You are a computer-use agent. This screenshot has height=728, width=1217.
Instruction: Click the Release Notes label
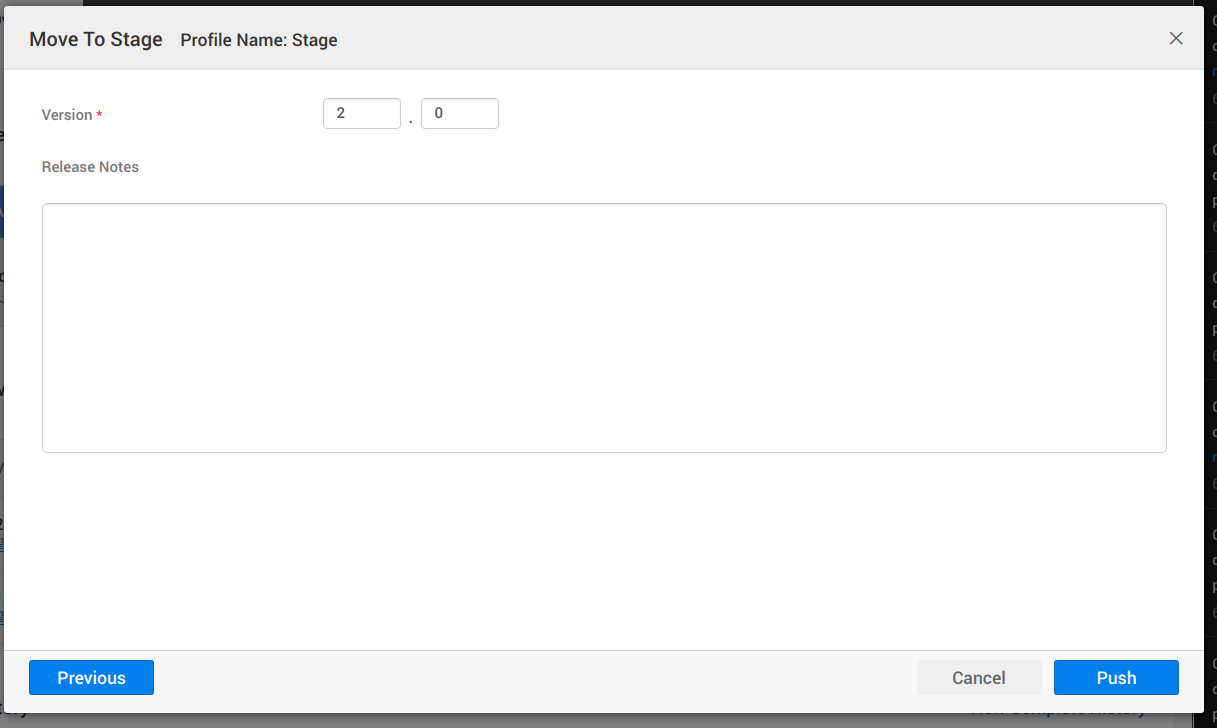tap(90, 167)
